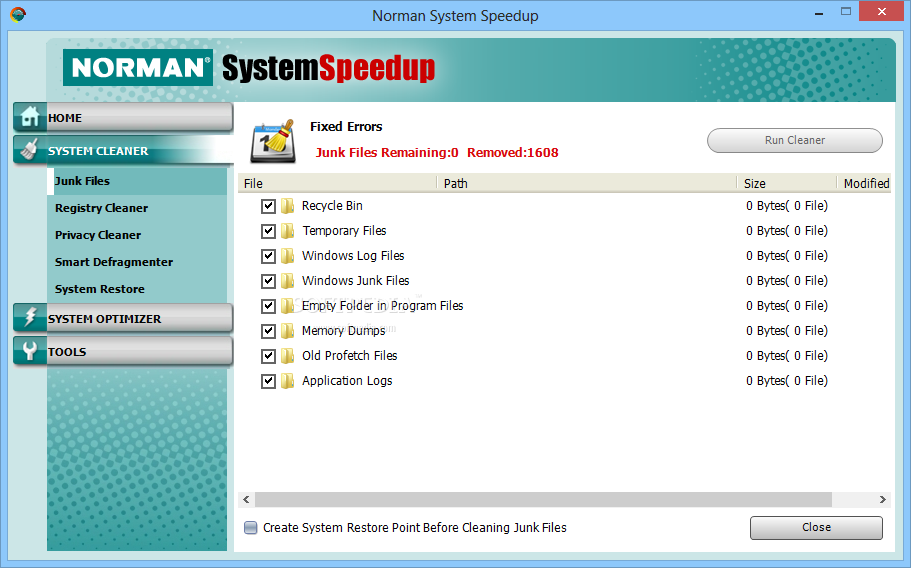Viewport: 911px width, 568px height.
Task: Uncheck the Old Prefetch Files checkbox
Action: click(268, 356)
